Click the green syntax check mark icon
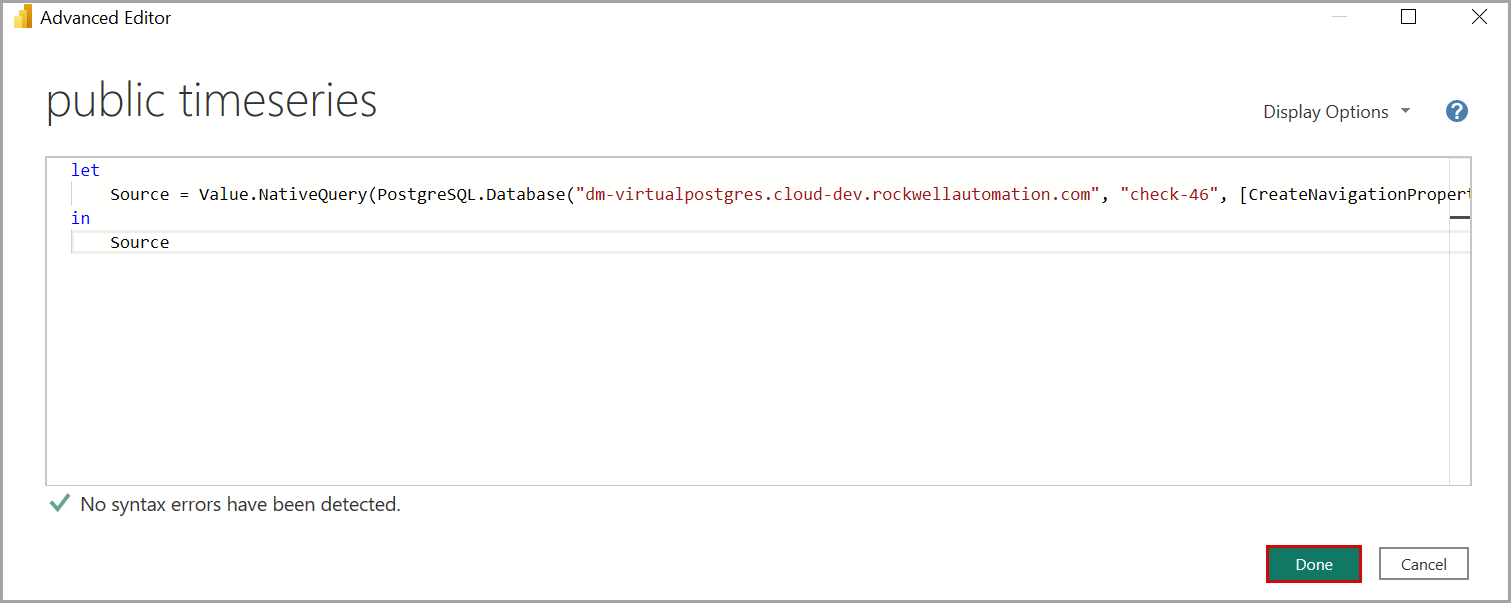 tap(60, 504)
